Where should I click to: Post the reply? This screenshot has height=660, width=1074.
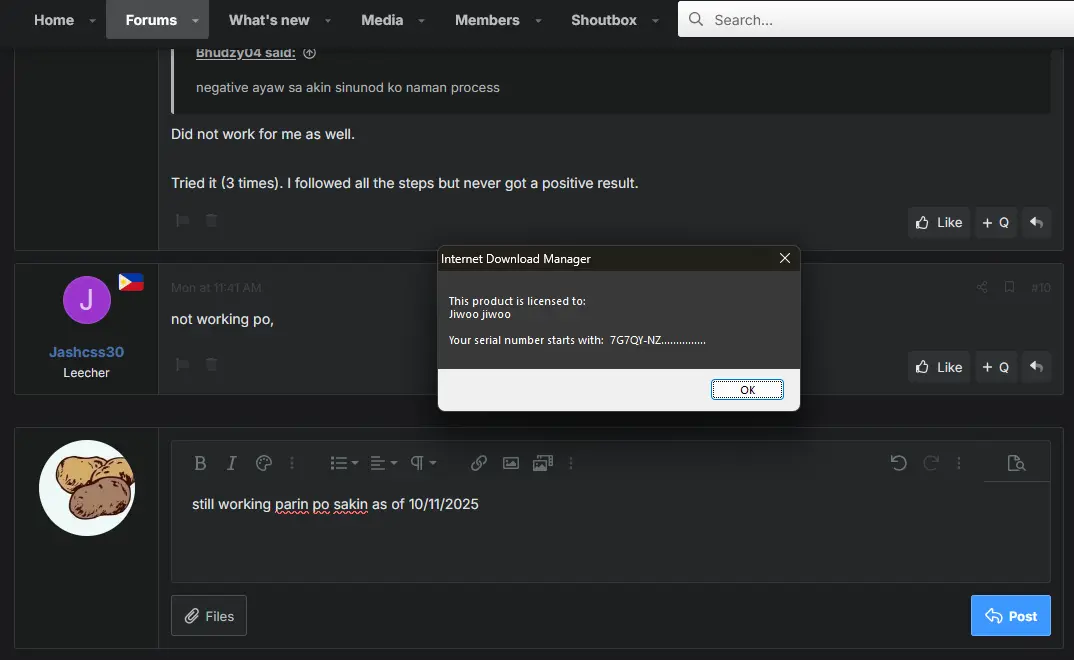coord(1010,615)
